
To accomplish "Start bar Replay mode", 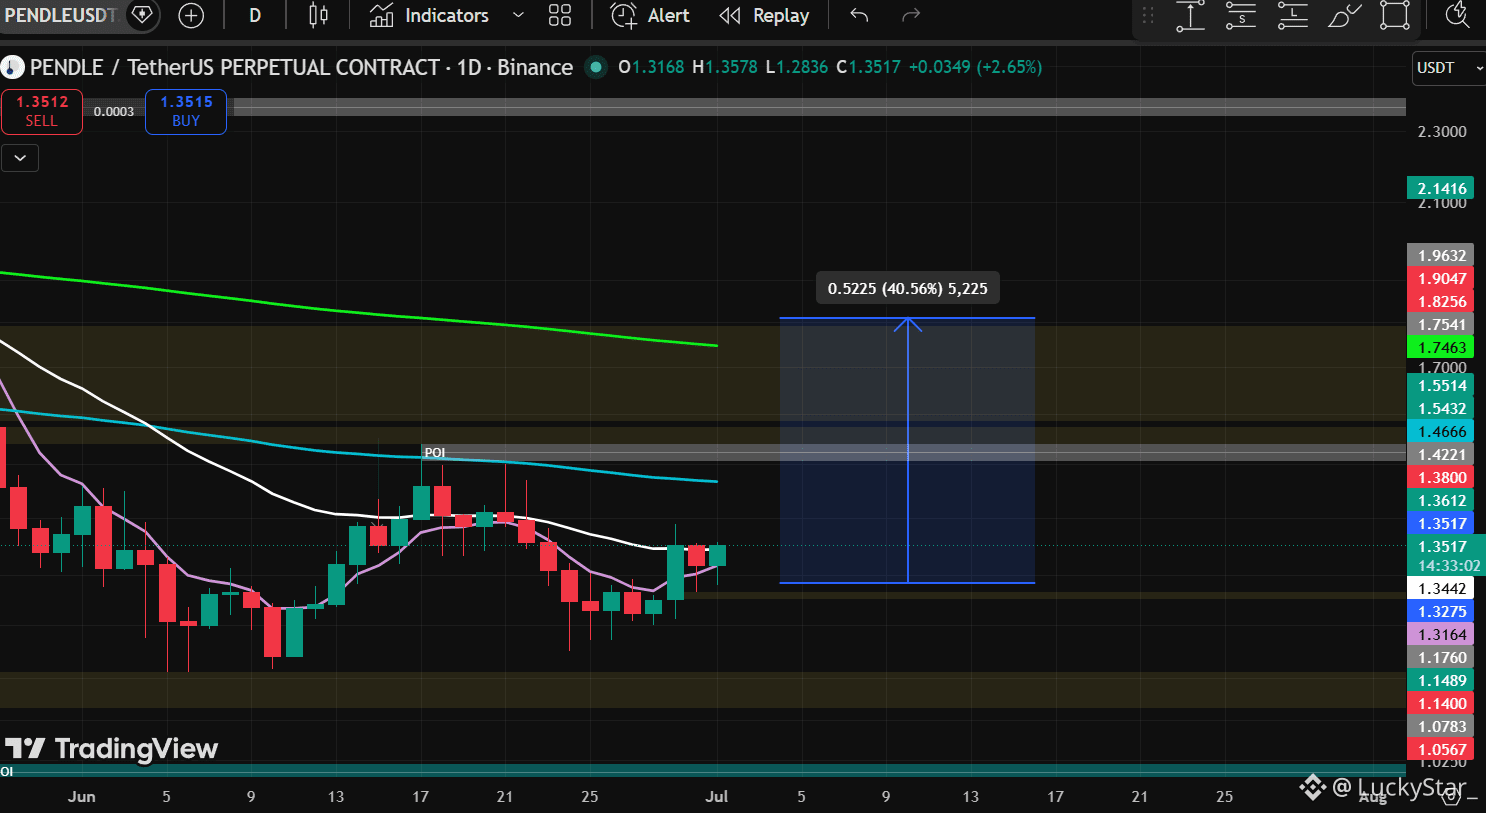I will [765, 15].
